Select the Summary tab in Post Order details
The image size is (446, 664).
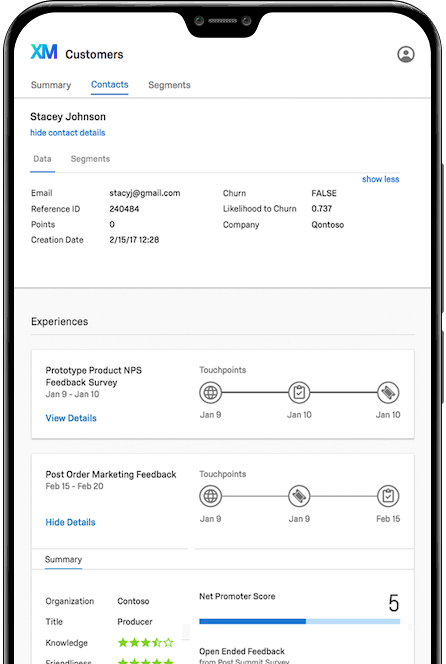63,559
